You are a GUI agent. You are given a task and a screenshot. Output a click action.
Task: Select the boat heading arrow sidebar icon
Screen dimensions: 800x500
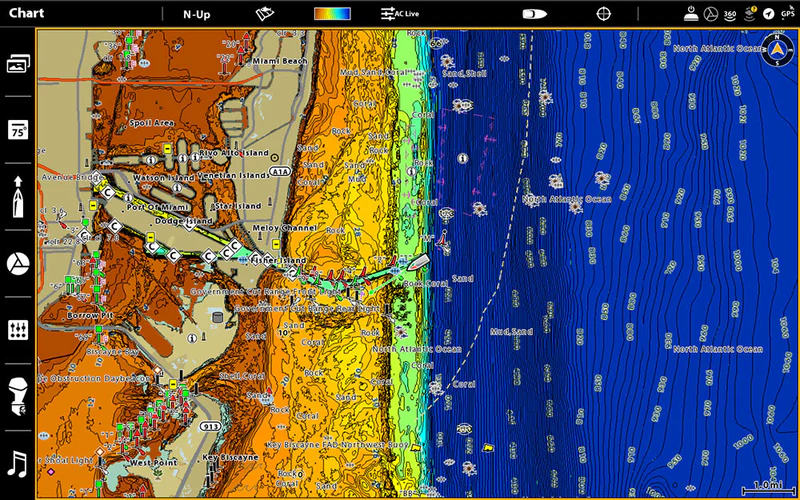(x=17, y=196)
